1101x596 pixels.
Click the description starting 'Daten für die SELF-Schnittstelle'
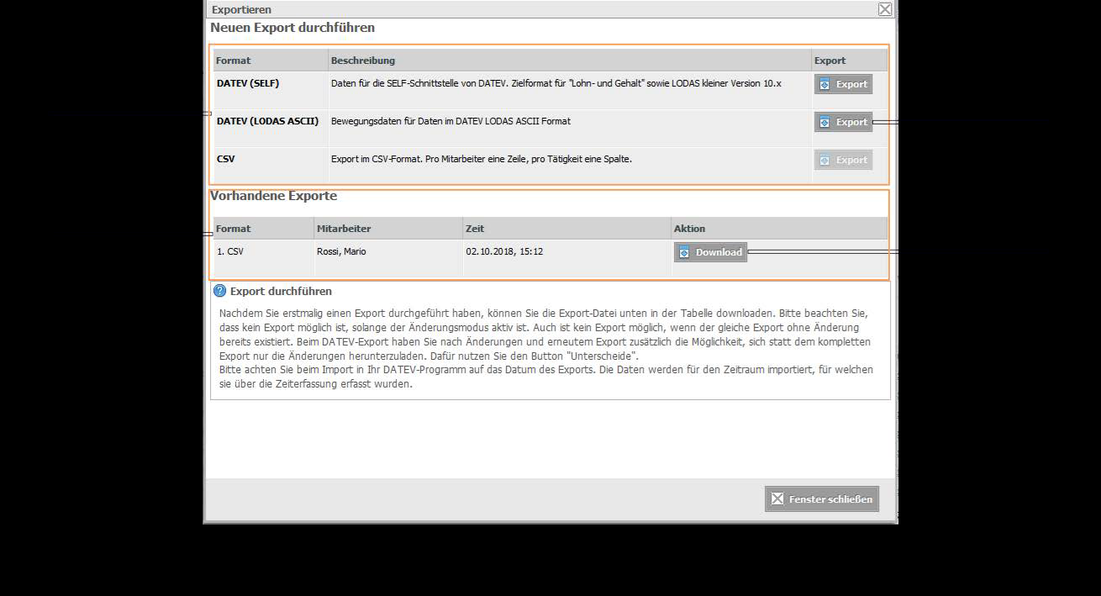pyautogui.click(x=556, y=84)
